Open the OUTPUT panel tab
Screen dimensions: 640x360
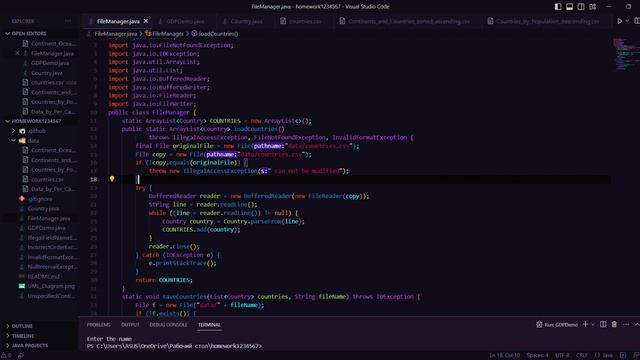(x=130, y=325)
